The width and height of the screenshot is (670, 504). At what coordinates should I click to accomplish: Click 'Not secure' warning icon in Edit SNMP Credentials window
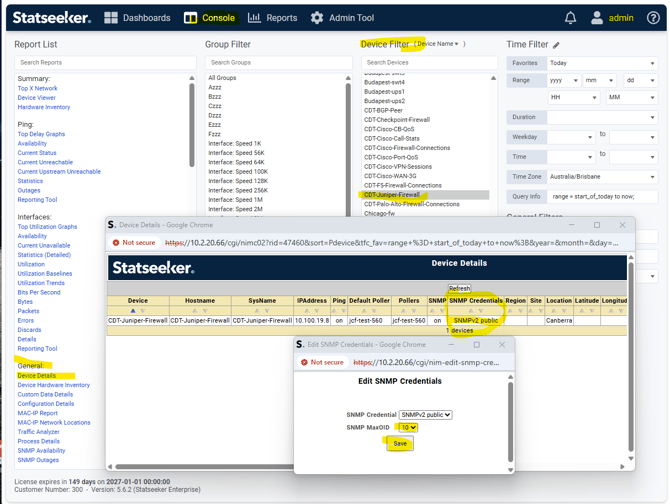tap(304, 362)
